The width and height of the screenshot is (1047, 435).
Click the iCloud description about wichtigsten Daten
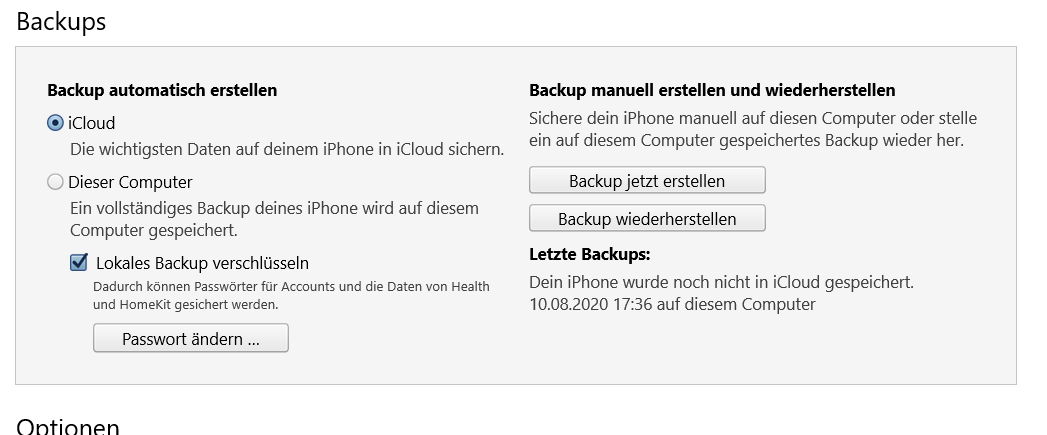(286, 149)
